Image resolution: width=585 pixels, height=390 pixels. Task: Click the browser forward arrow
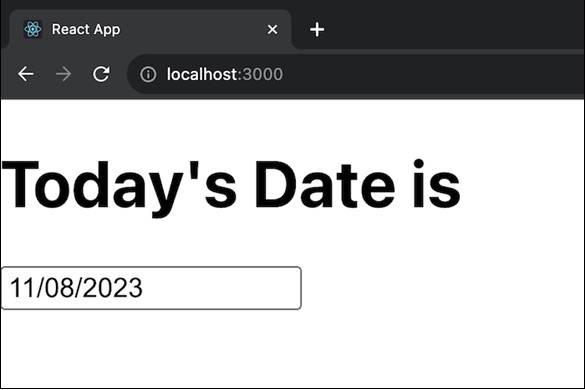click(63, 74)
